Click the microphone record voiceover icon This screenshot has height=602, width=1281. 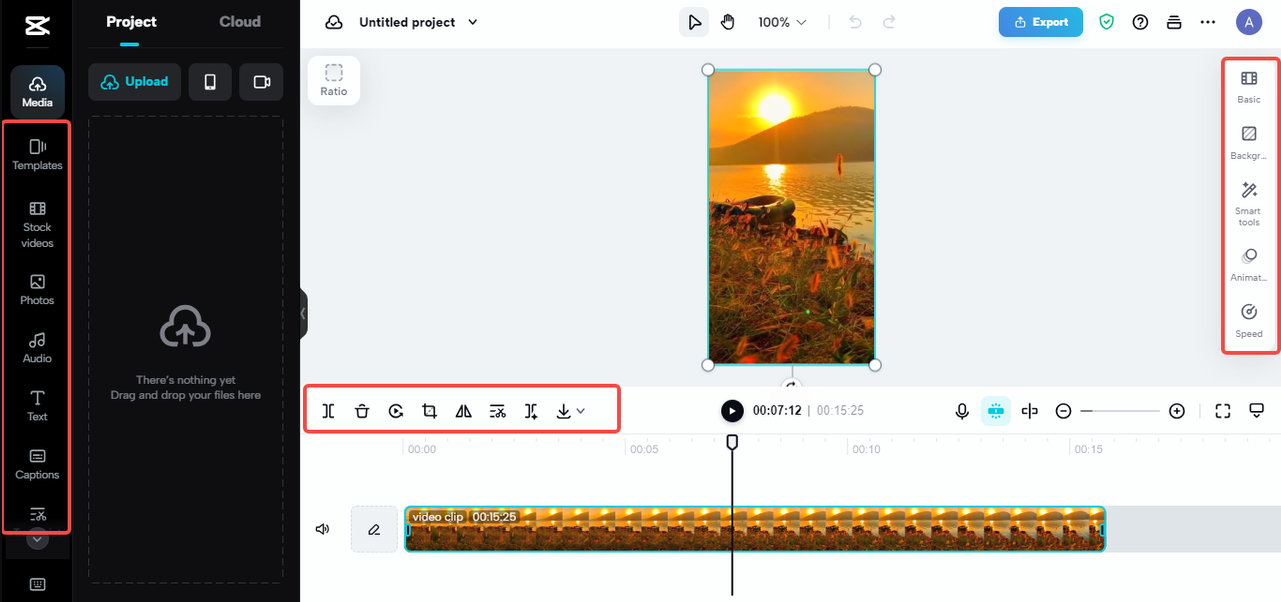(962, 411)
